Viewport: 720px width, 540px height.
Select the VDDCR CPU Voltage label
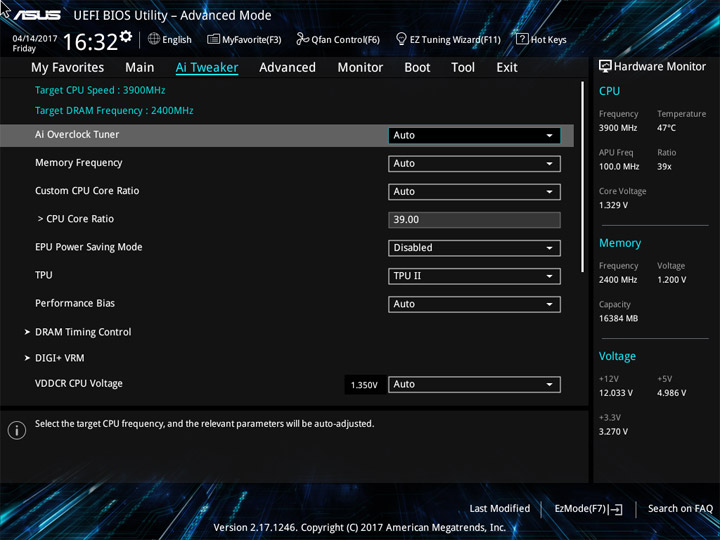[x=79, y=383]
